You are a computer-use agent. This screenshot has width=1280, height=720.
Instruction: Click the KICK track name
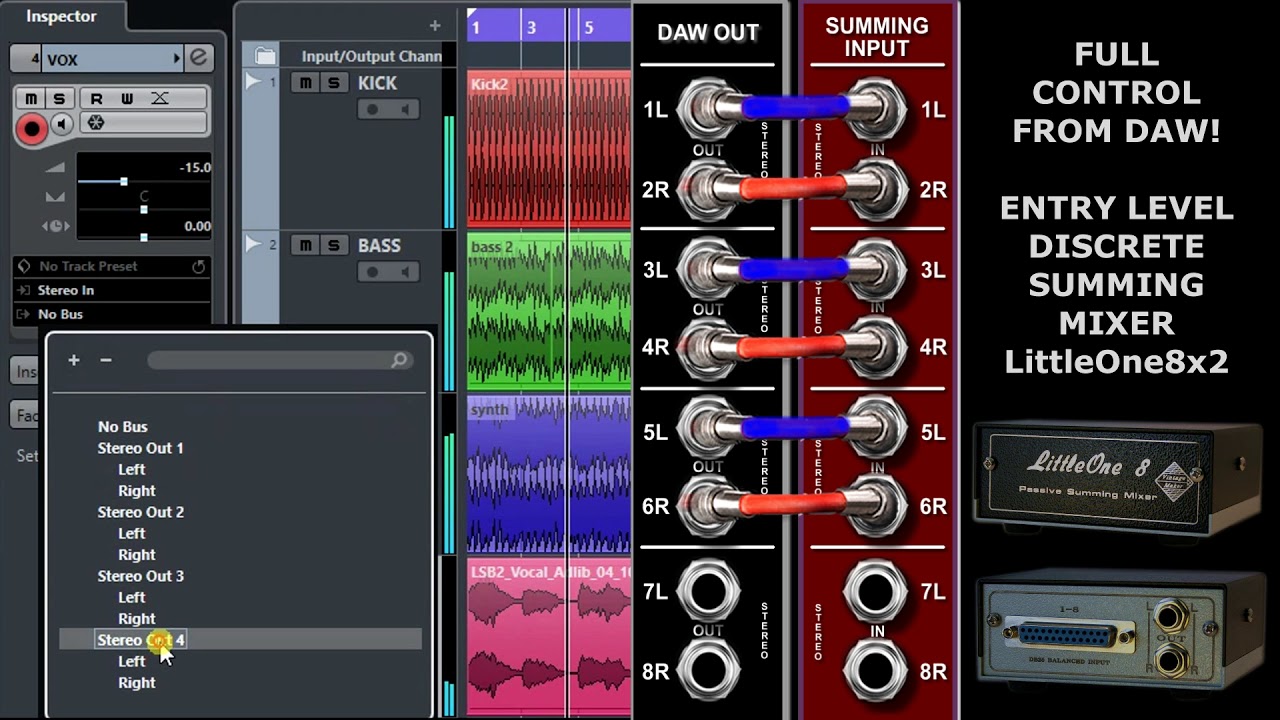[x=378, y=83]
